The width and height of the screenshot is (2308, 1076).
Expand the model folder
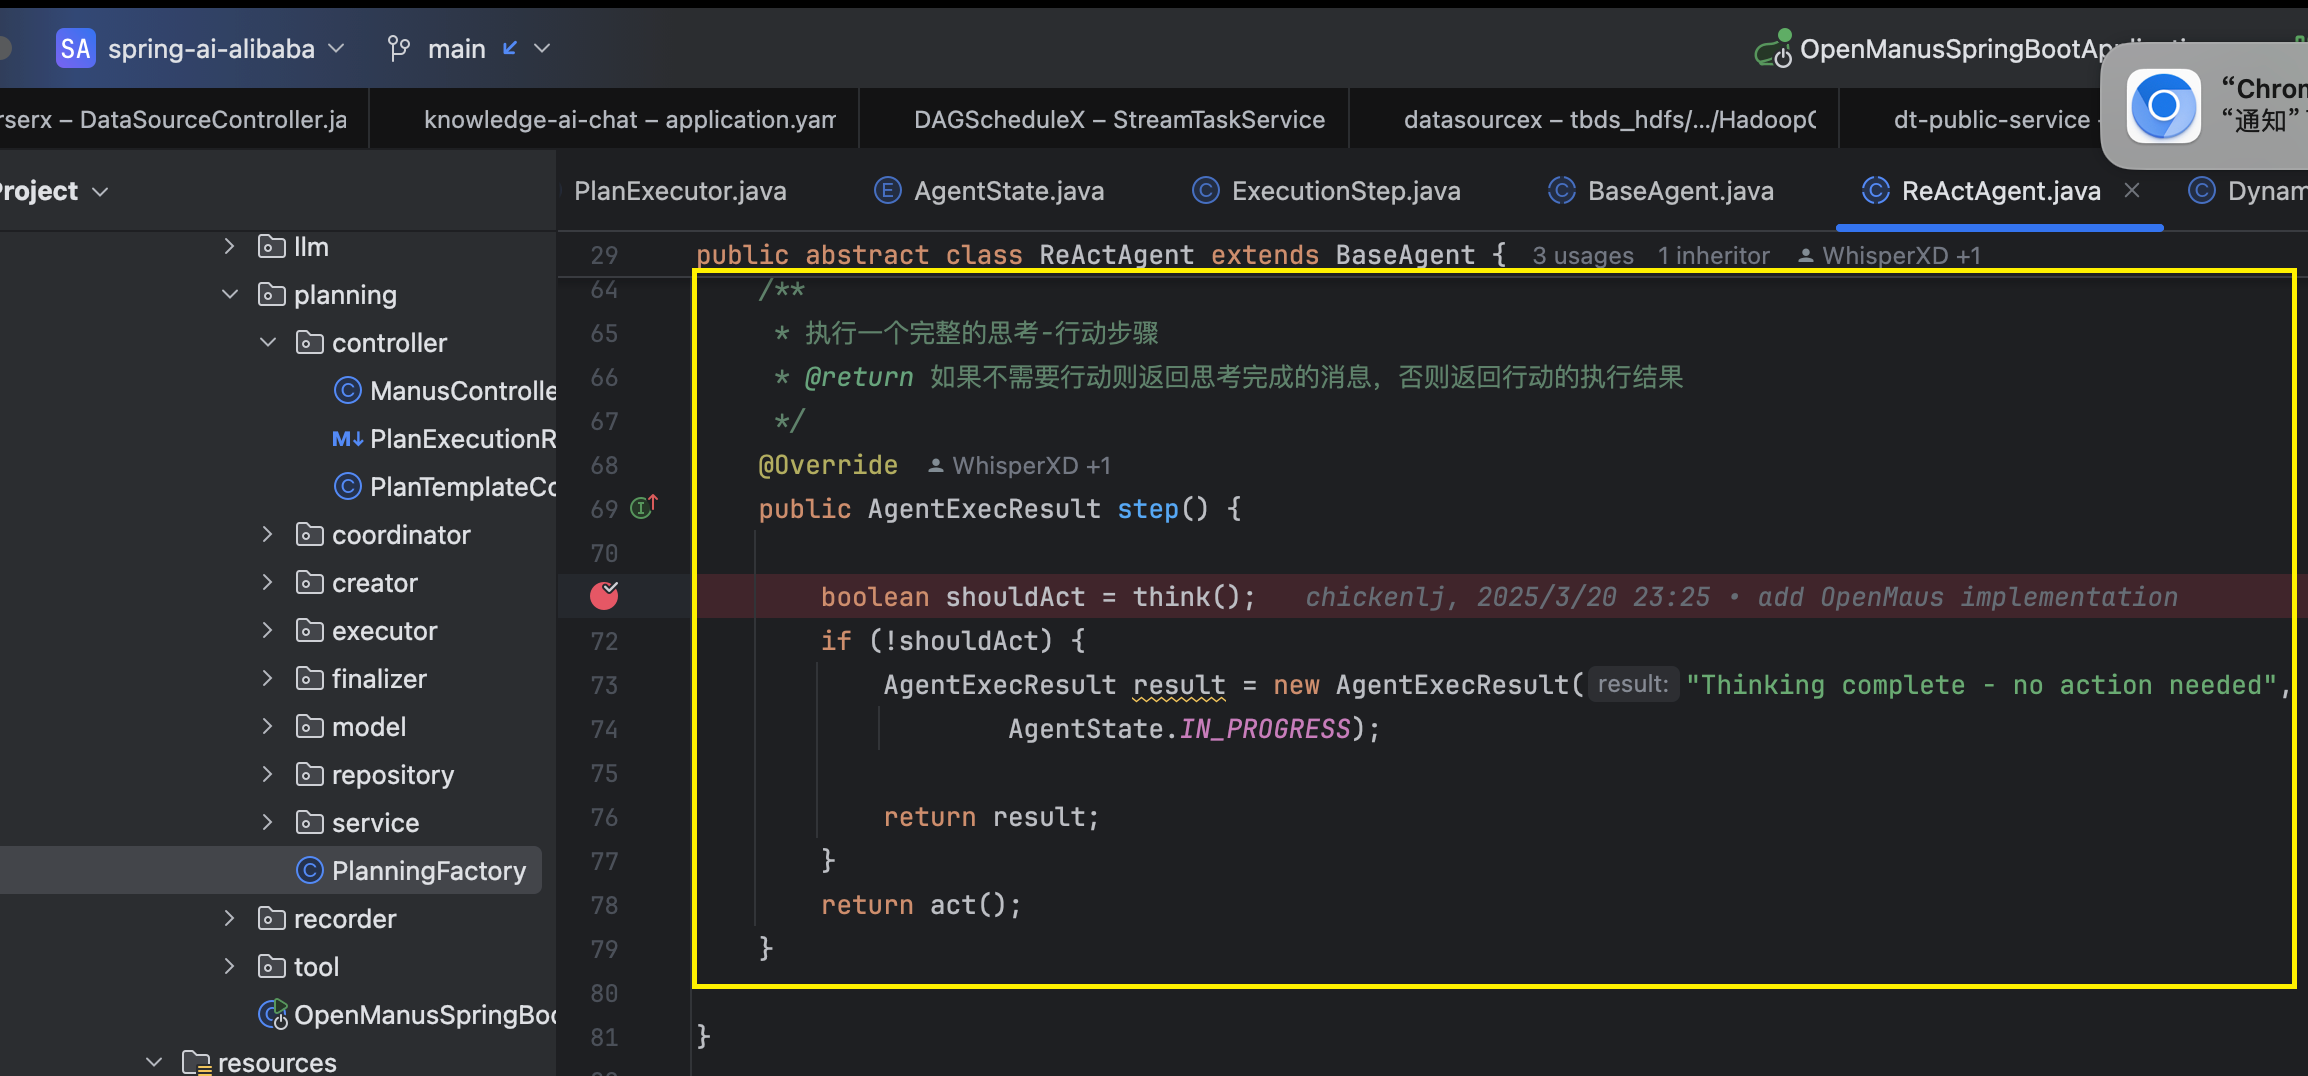(x=267, y=726)
